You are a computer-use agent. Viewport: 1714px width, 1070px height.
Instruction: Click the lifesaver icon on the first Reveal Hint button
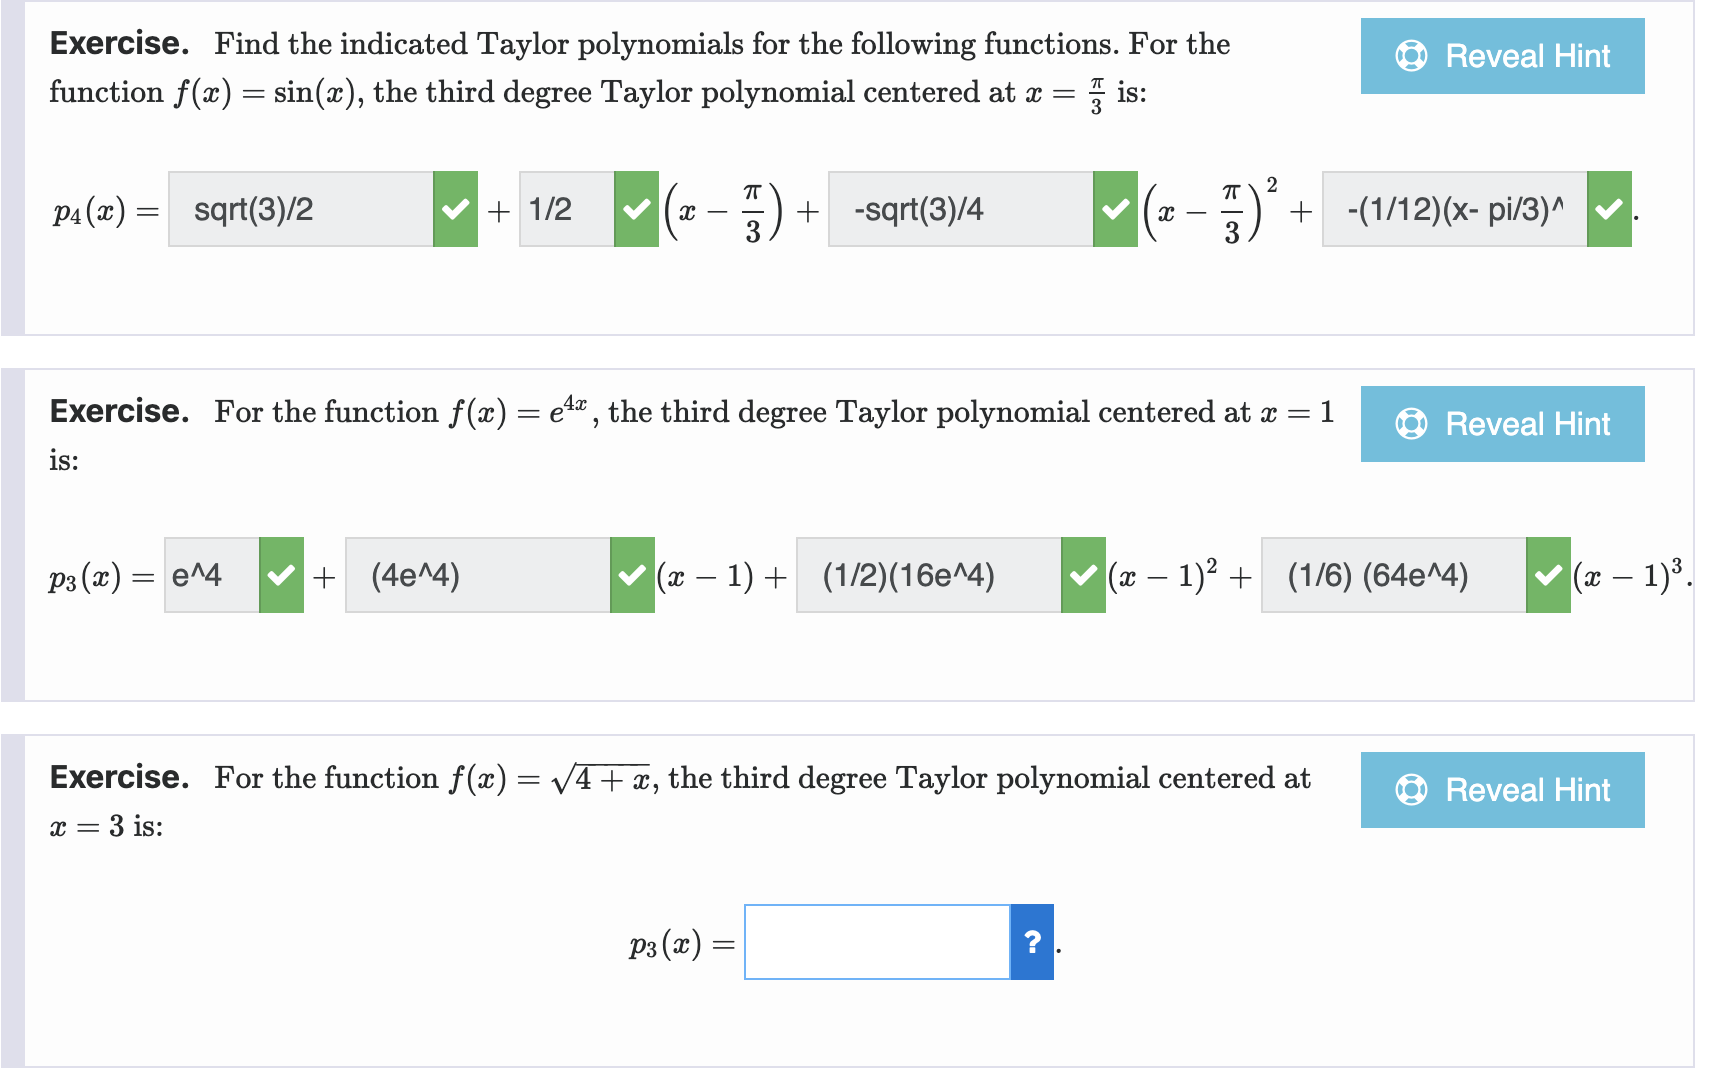1412,57
